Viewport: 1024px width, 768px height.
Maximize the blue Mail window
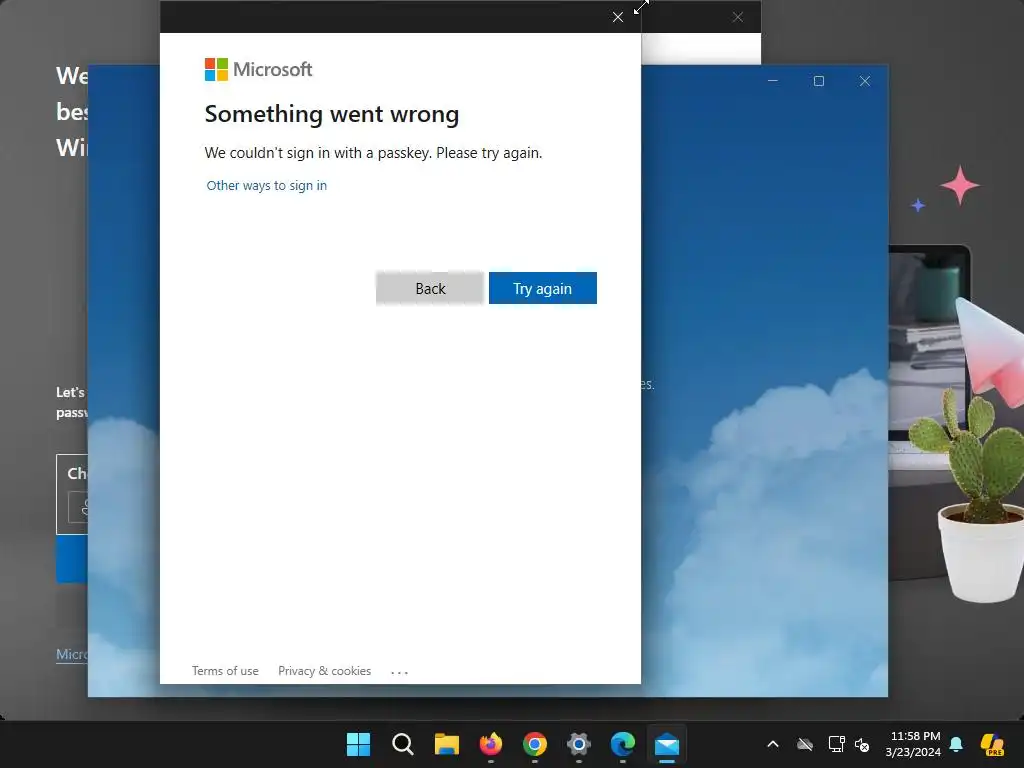click(x=818, y=81)
